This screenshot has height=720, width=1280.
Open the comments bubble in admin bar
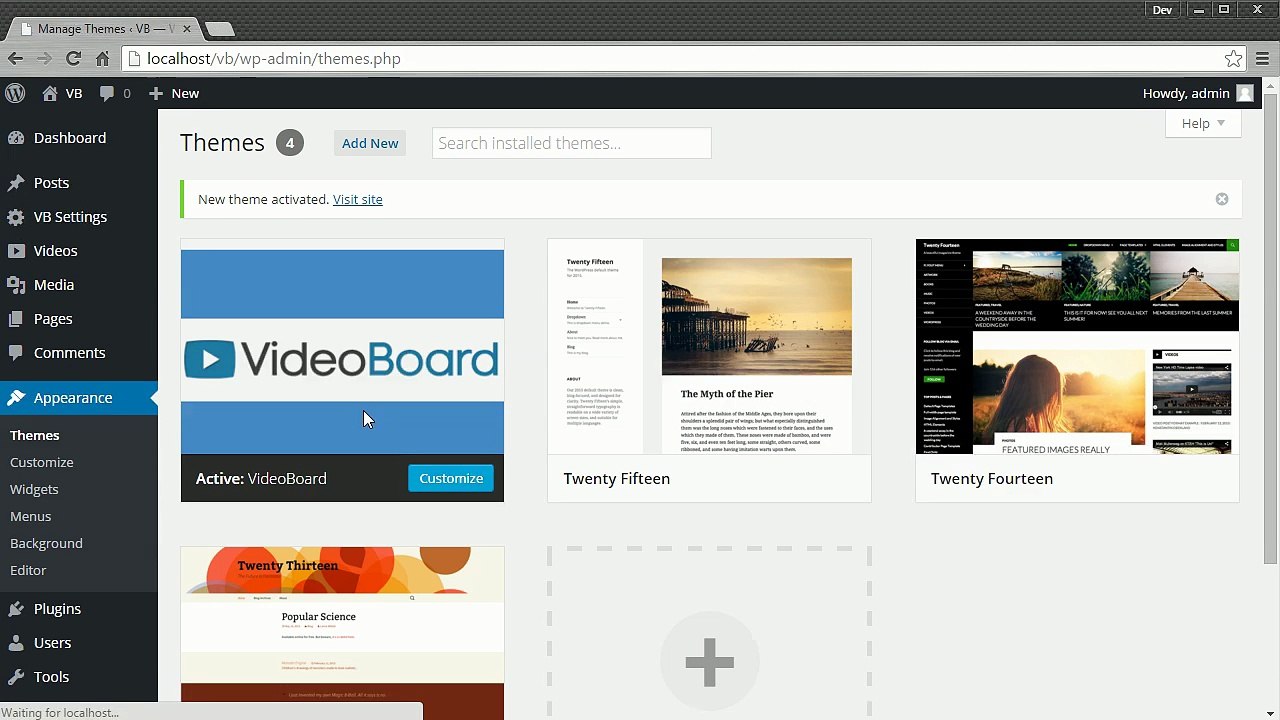pyautogui.click(x=107, y=93)
